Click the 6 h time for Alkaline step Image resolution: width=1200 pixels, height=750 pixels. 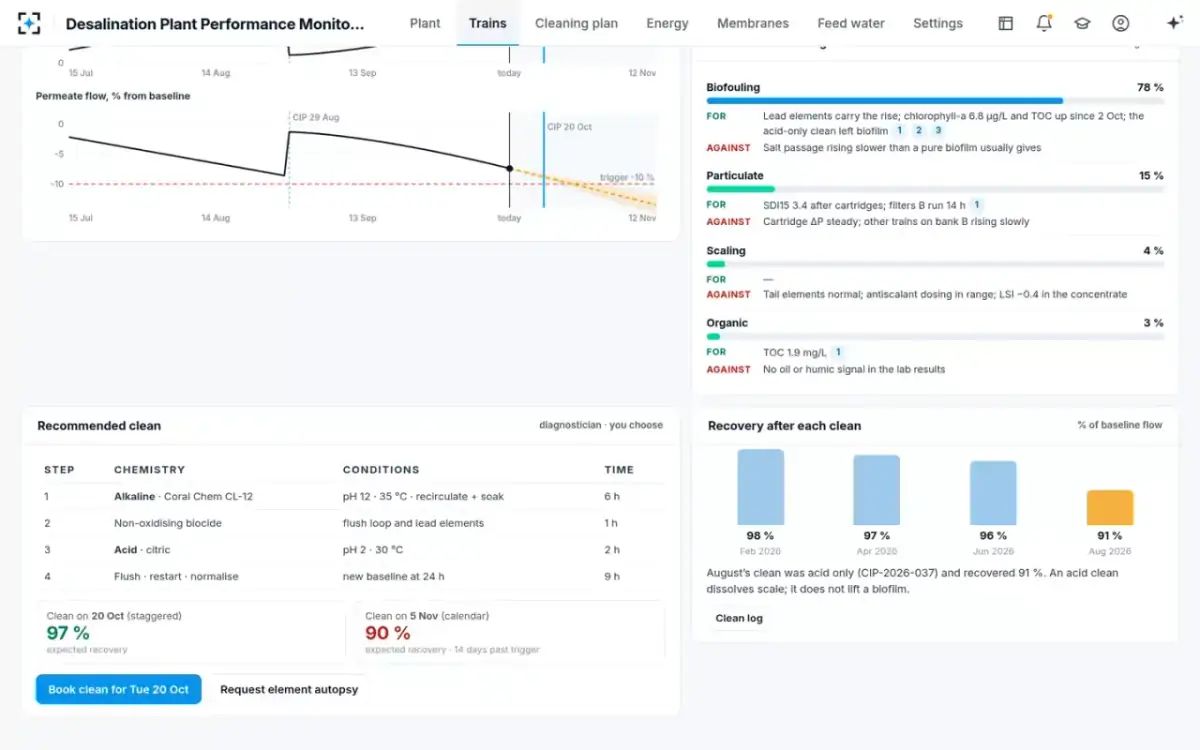coord(612,496)
